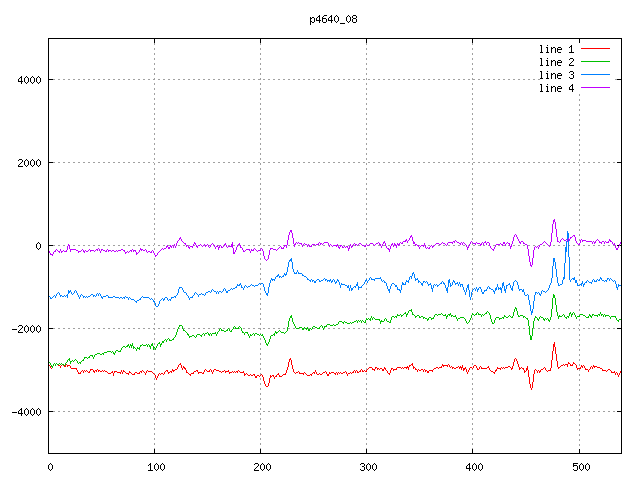This screenshot has height=480, width=640.
Task: Click the blue curve's peak near x=228
Action: tap(291, 260)
